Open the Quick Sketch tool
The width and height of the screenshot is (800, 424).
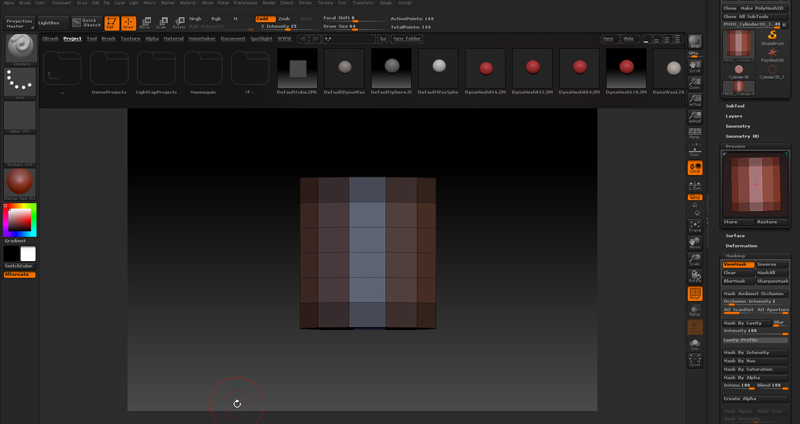tap(87, 22)
